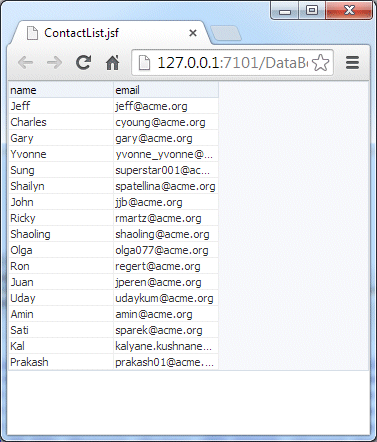Viewport: 377px width, 442px height.
Task: Reload the page with the refresh icon
Action: pos(83,63)
